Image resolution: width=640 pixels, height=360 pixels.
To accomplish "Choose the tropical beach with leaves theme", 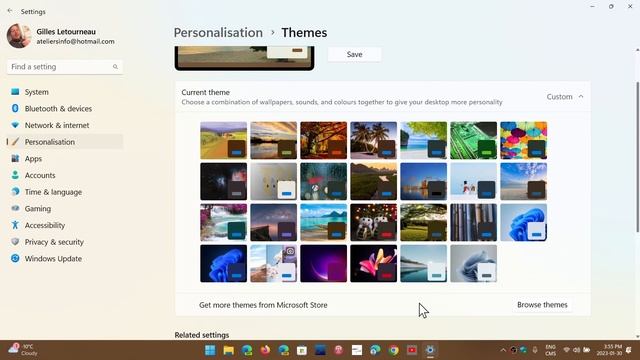I will click(423, 140).
